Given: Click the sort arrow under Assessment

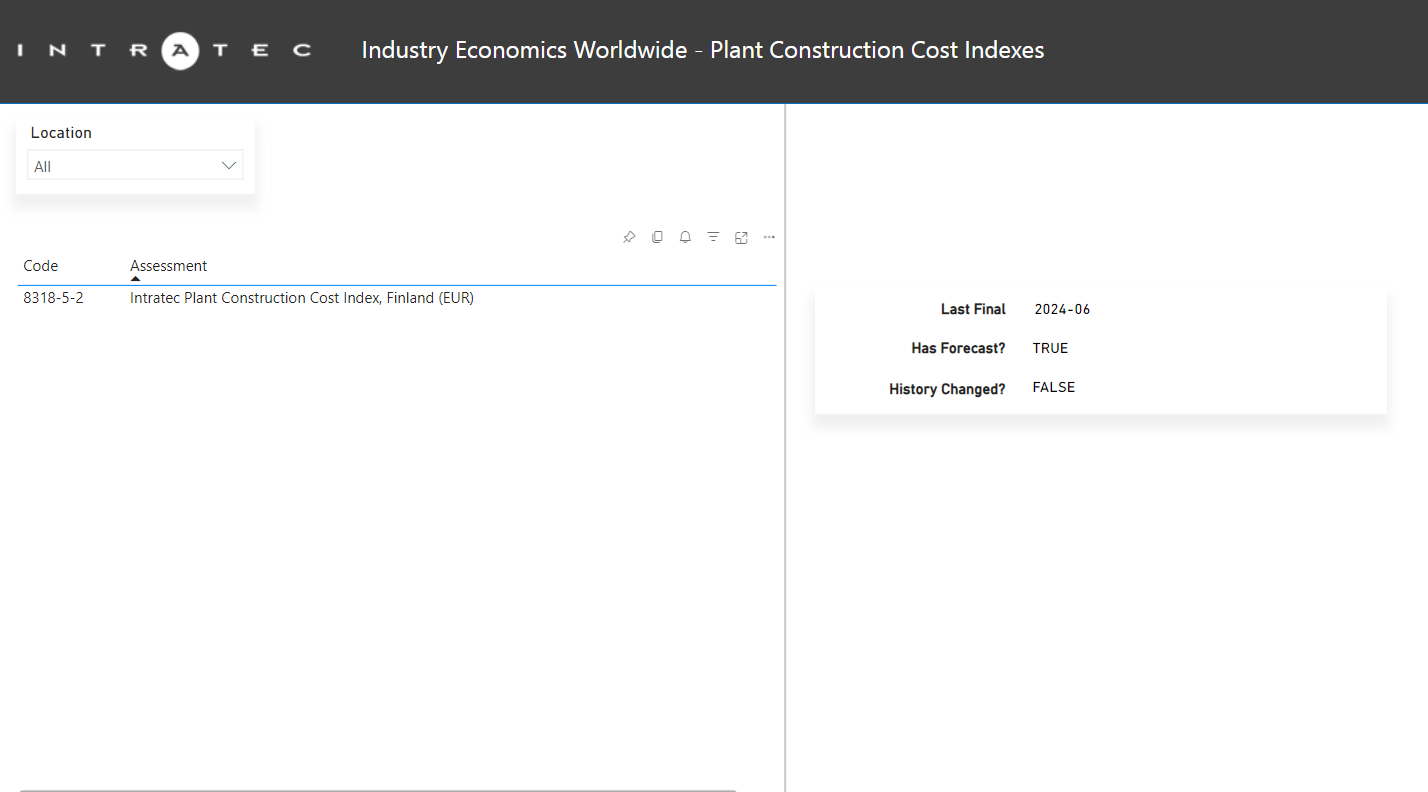Looking at the screenshot, I should point(136,279).
